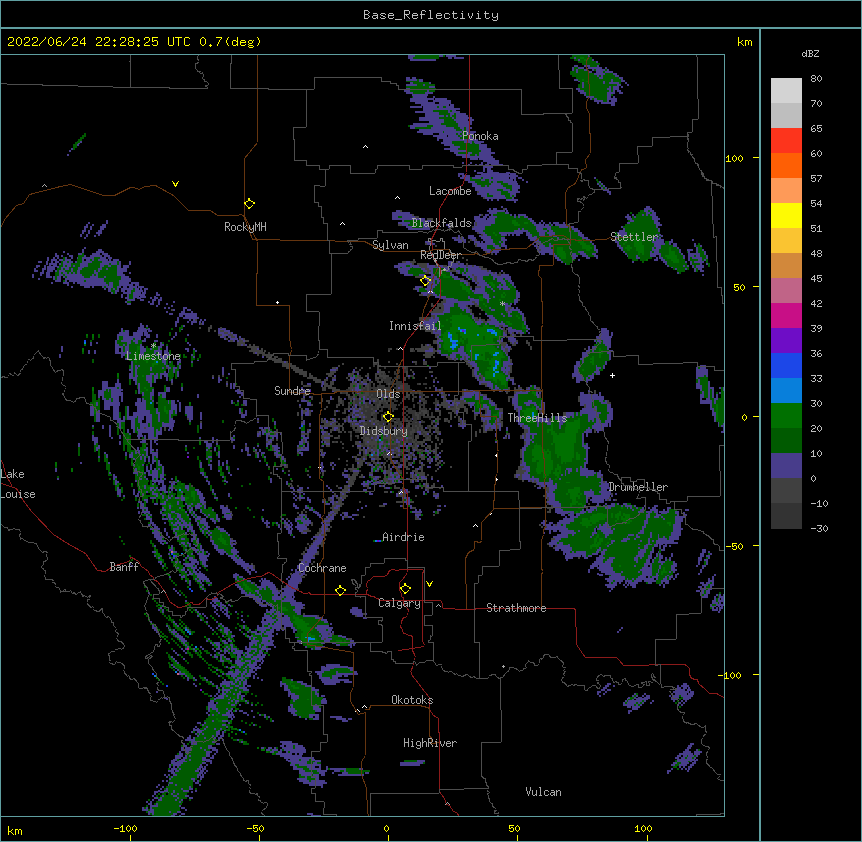862x842 pixels.
Task: Click the yellow V marker northeast of Calgary
Action: tap(429, 584)
